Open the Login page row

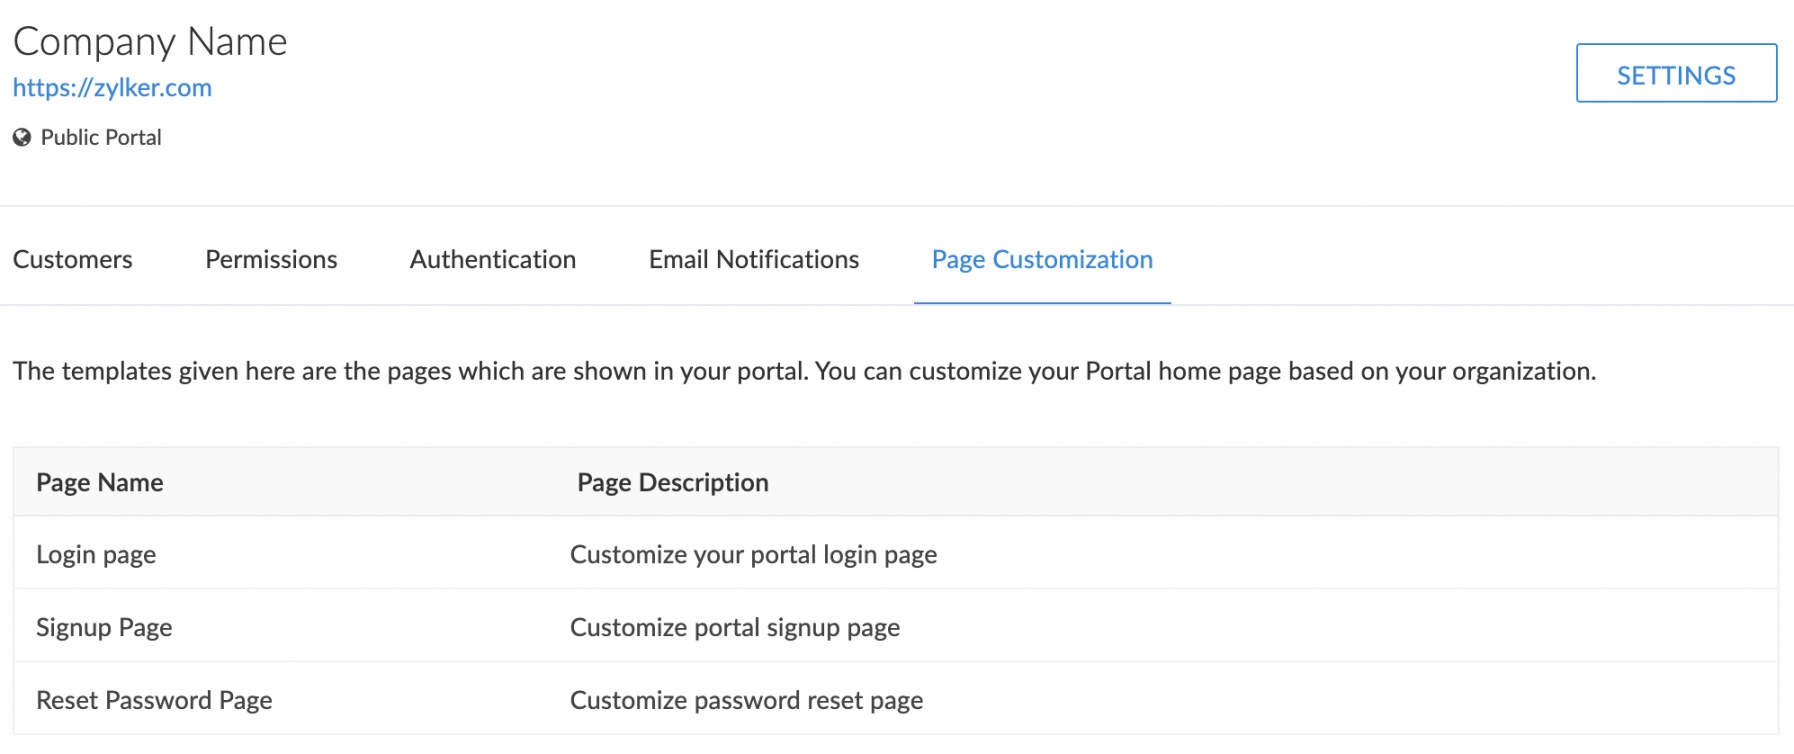[x=96, y=555]
